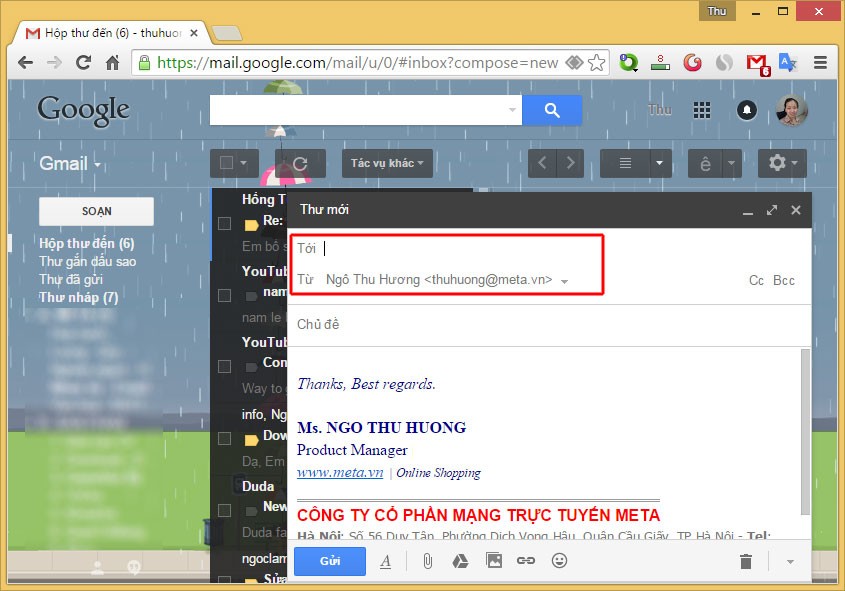
Task: Click the Bcc link to add recipients
Action: pos(784,280)
